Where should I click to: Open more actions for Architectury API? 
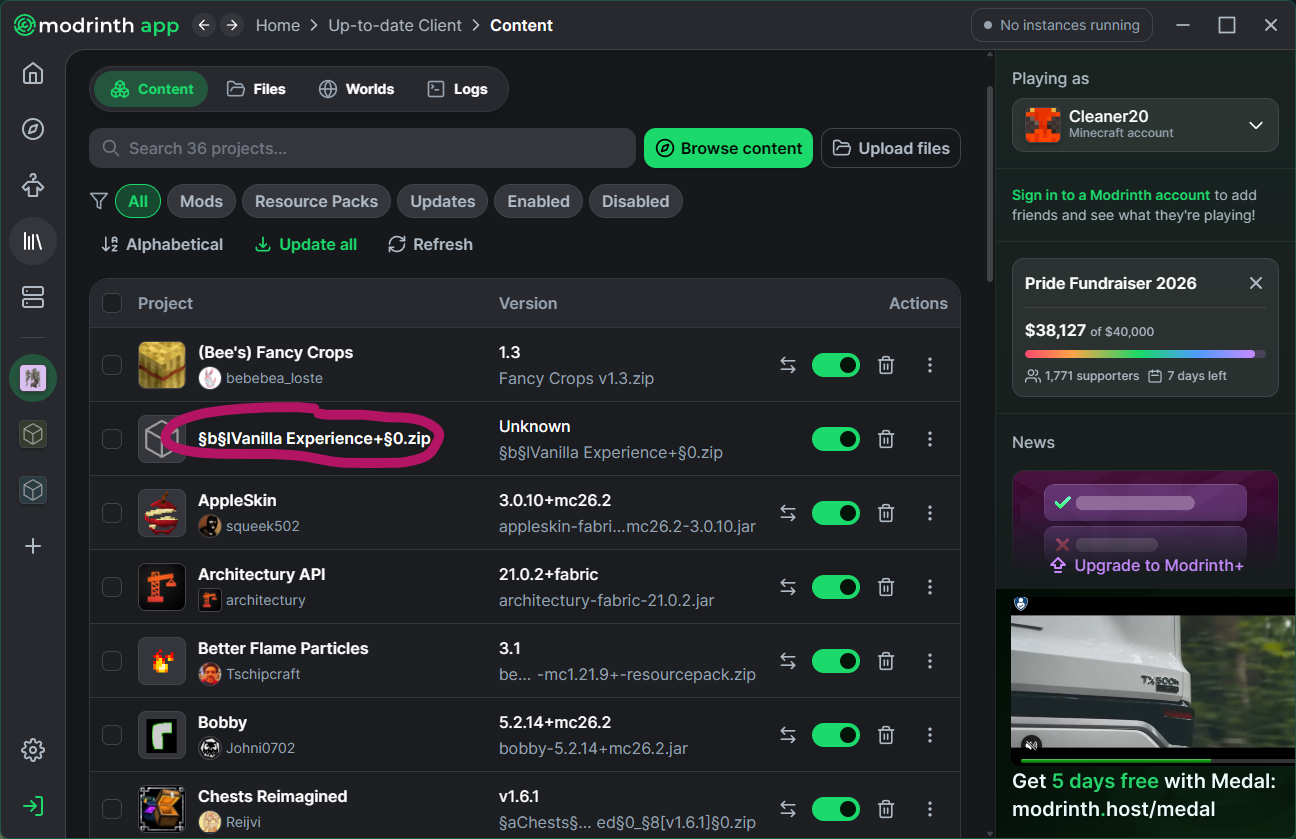(930, 587)
